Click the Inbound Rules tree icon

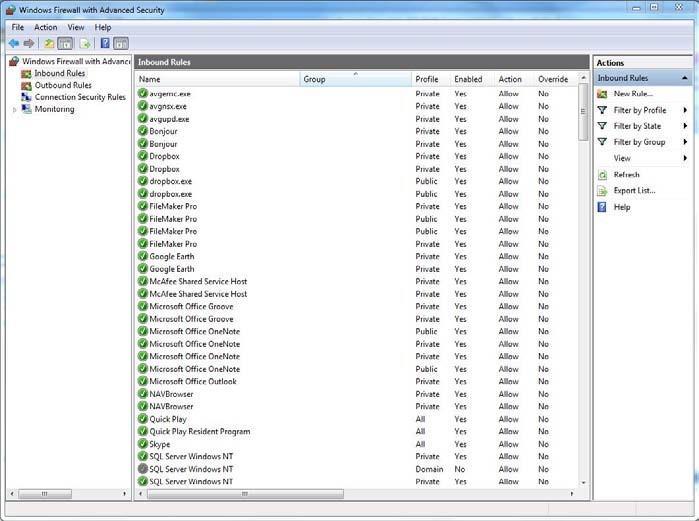click(x=26, y=74)
